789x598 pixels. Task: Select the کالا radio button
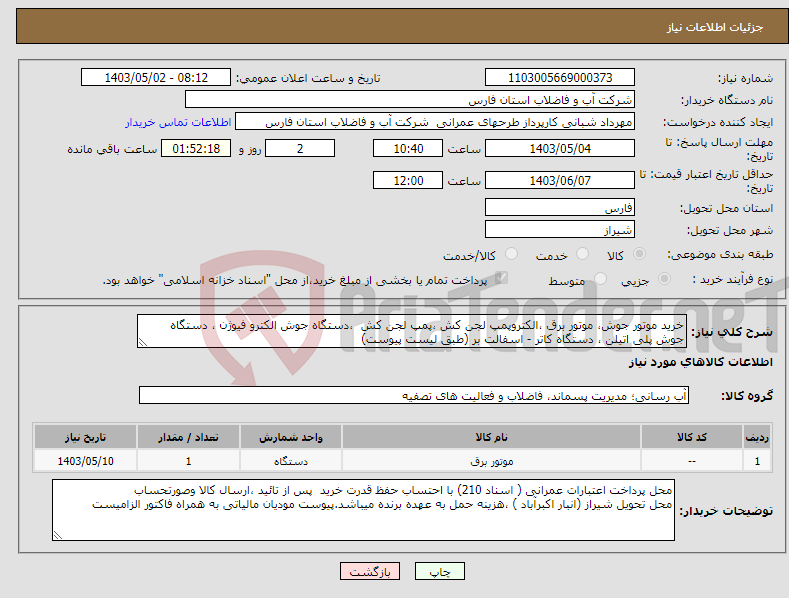tap(639, 254)
